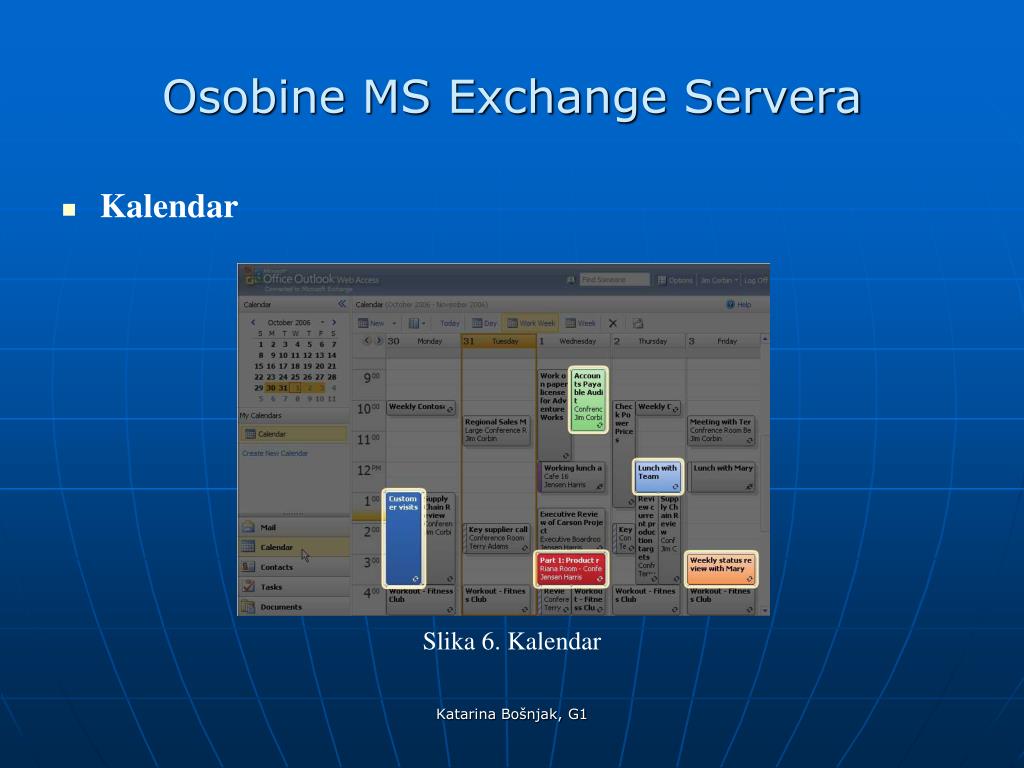Open the Key supplier call appointment
Screen dimensions: 1024x768
[x=496, y=538]
